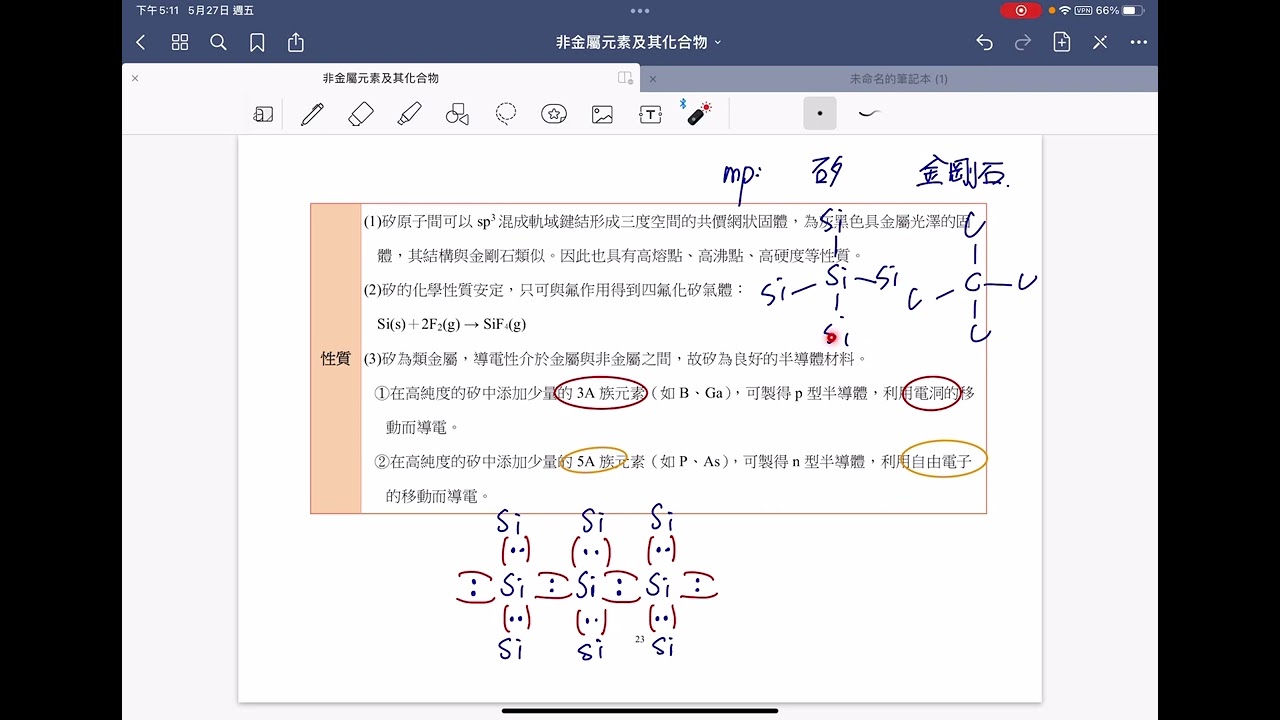Image resolution: width=1280 pixels, height=720 pixels.
Task: Switch to the 非金屬元素及其化合物 tab
Action: point(380,78)
